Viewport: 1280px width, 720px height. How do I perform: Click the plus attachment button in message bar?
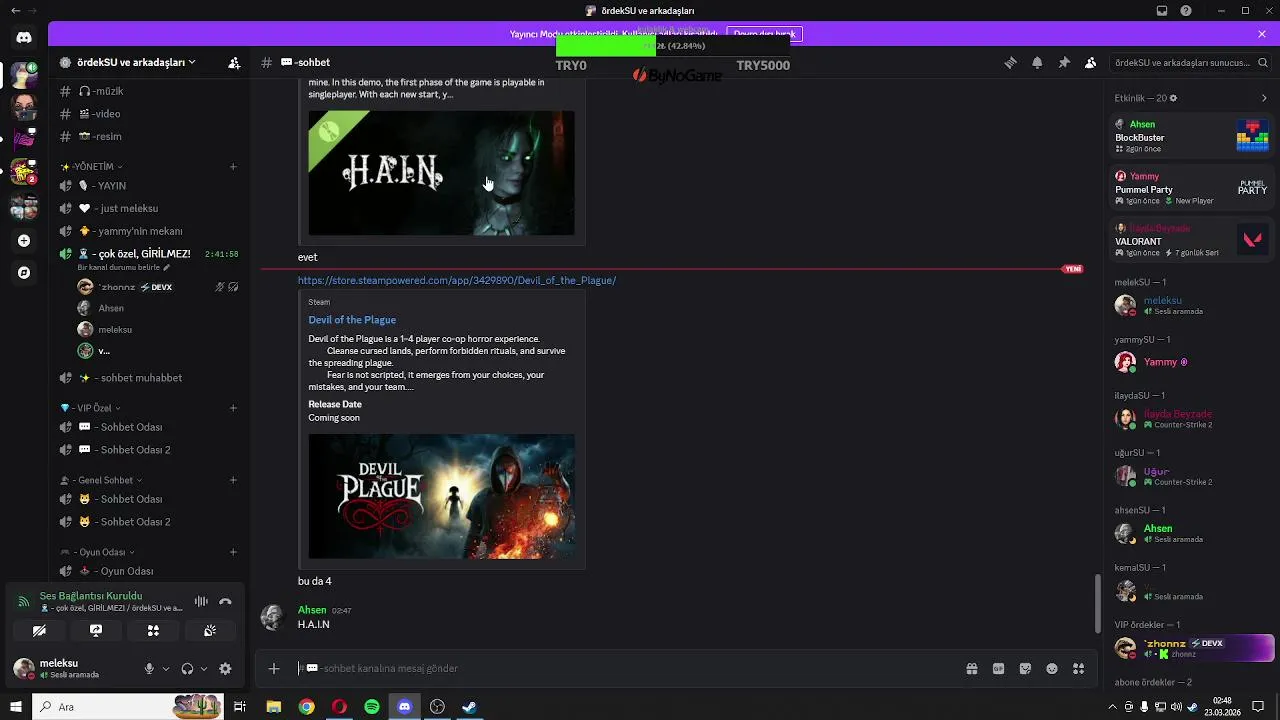274,668
